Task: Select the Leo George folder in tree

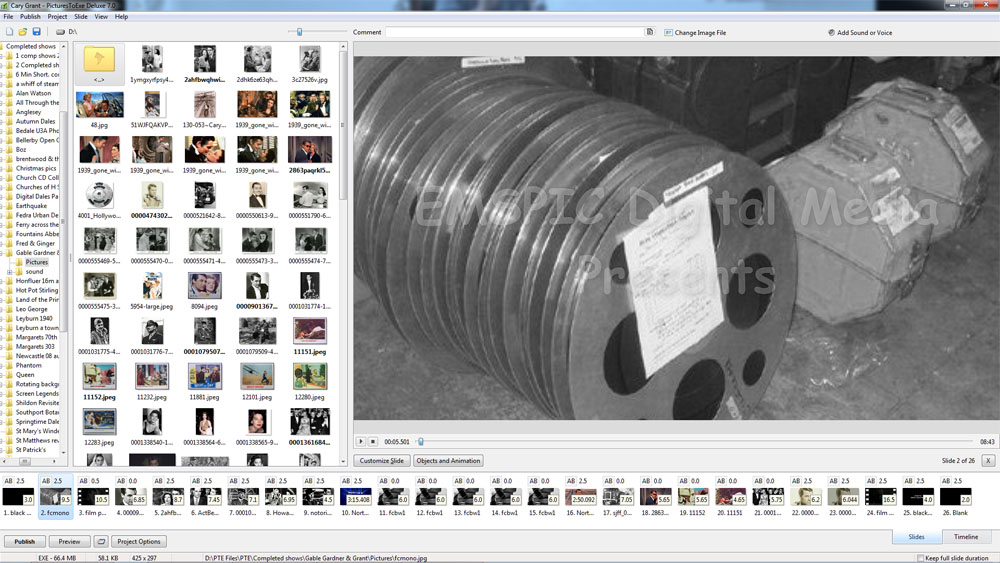Action: (32, 309)
